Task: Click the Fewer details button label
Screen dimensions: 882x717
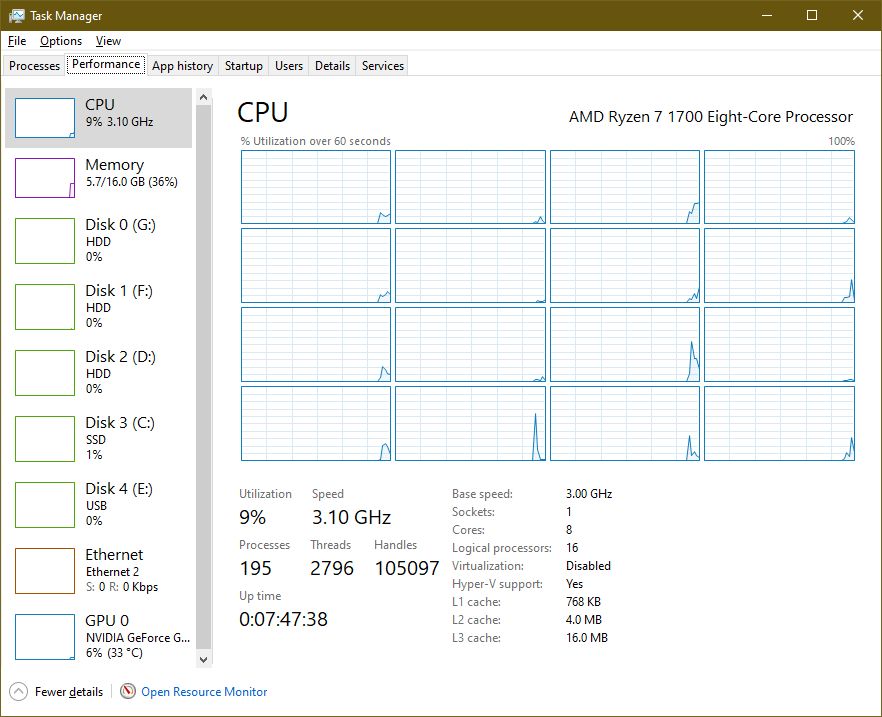Action: click(x=69, y=692)
